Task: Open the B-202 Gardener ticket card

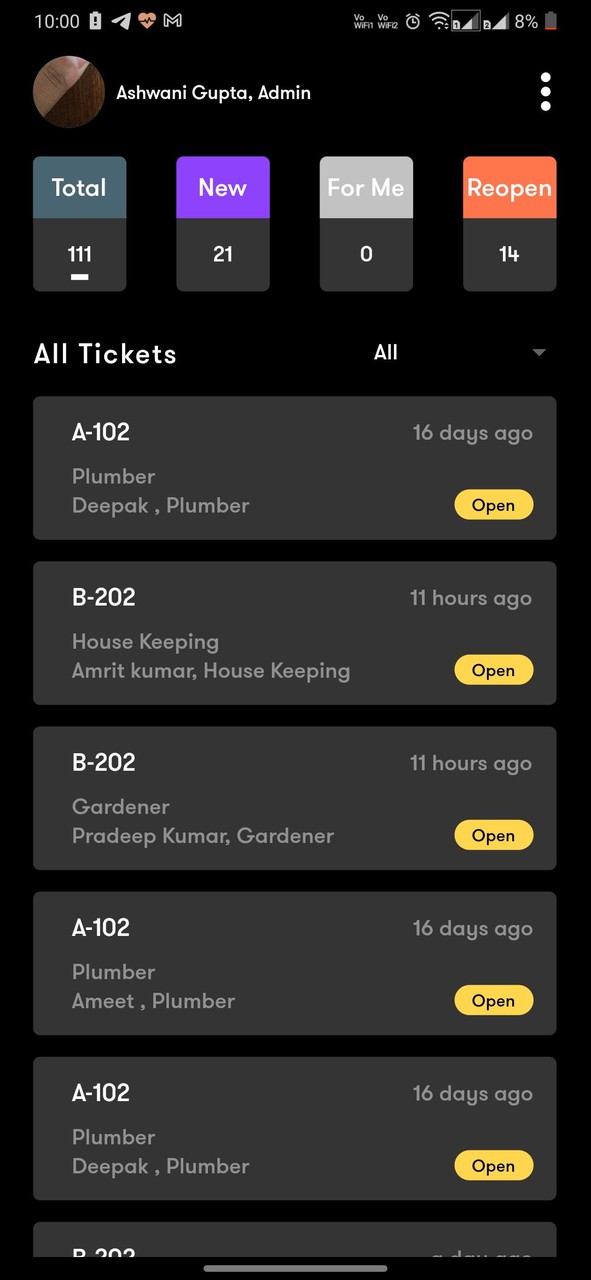Action: click(x=295, y=798)
